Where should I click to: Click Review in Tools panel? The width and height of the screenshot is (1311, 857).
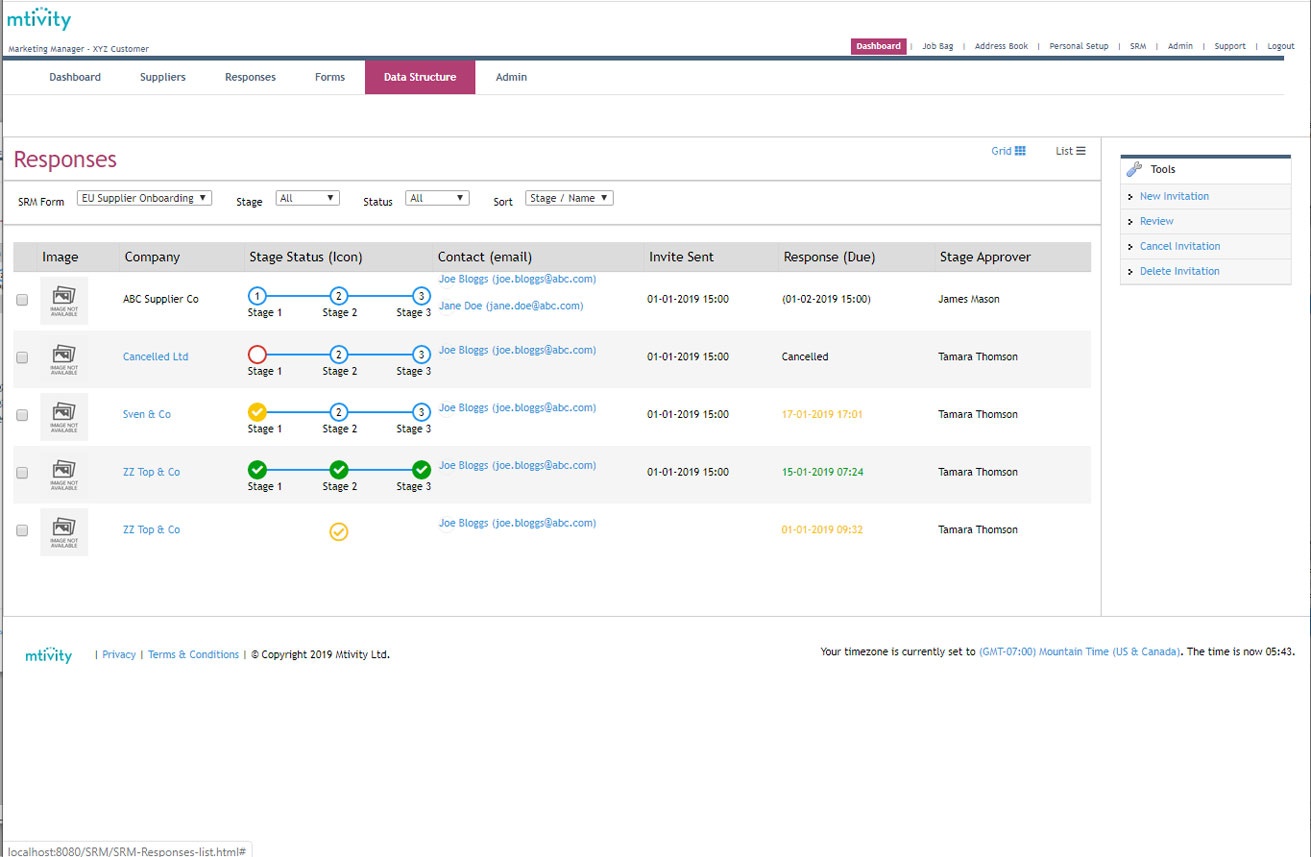pos(1157,221)
